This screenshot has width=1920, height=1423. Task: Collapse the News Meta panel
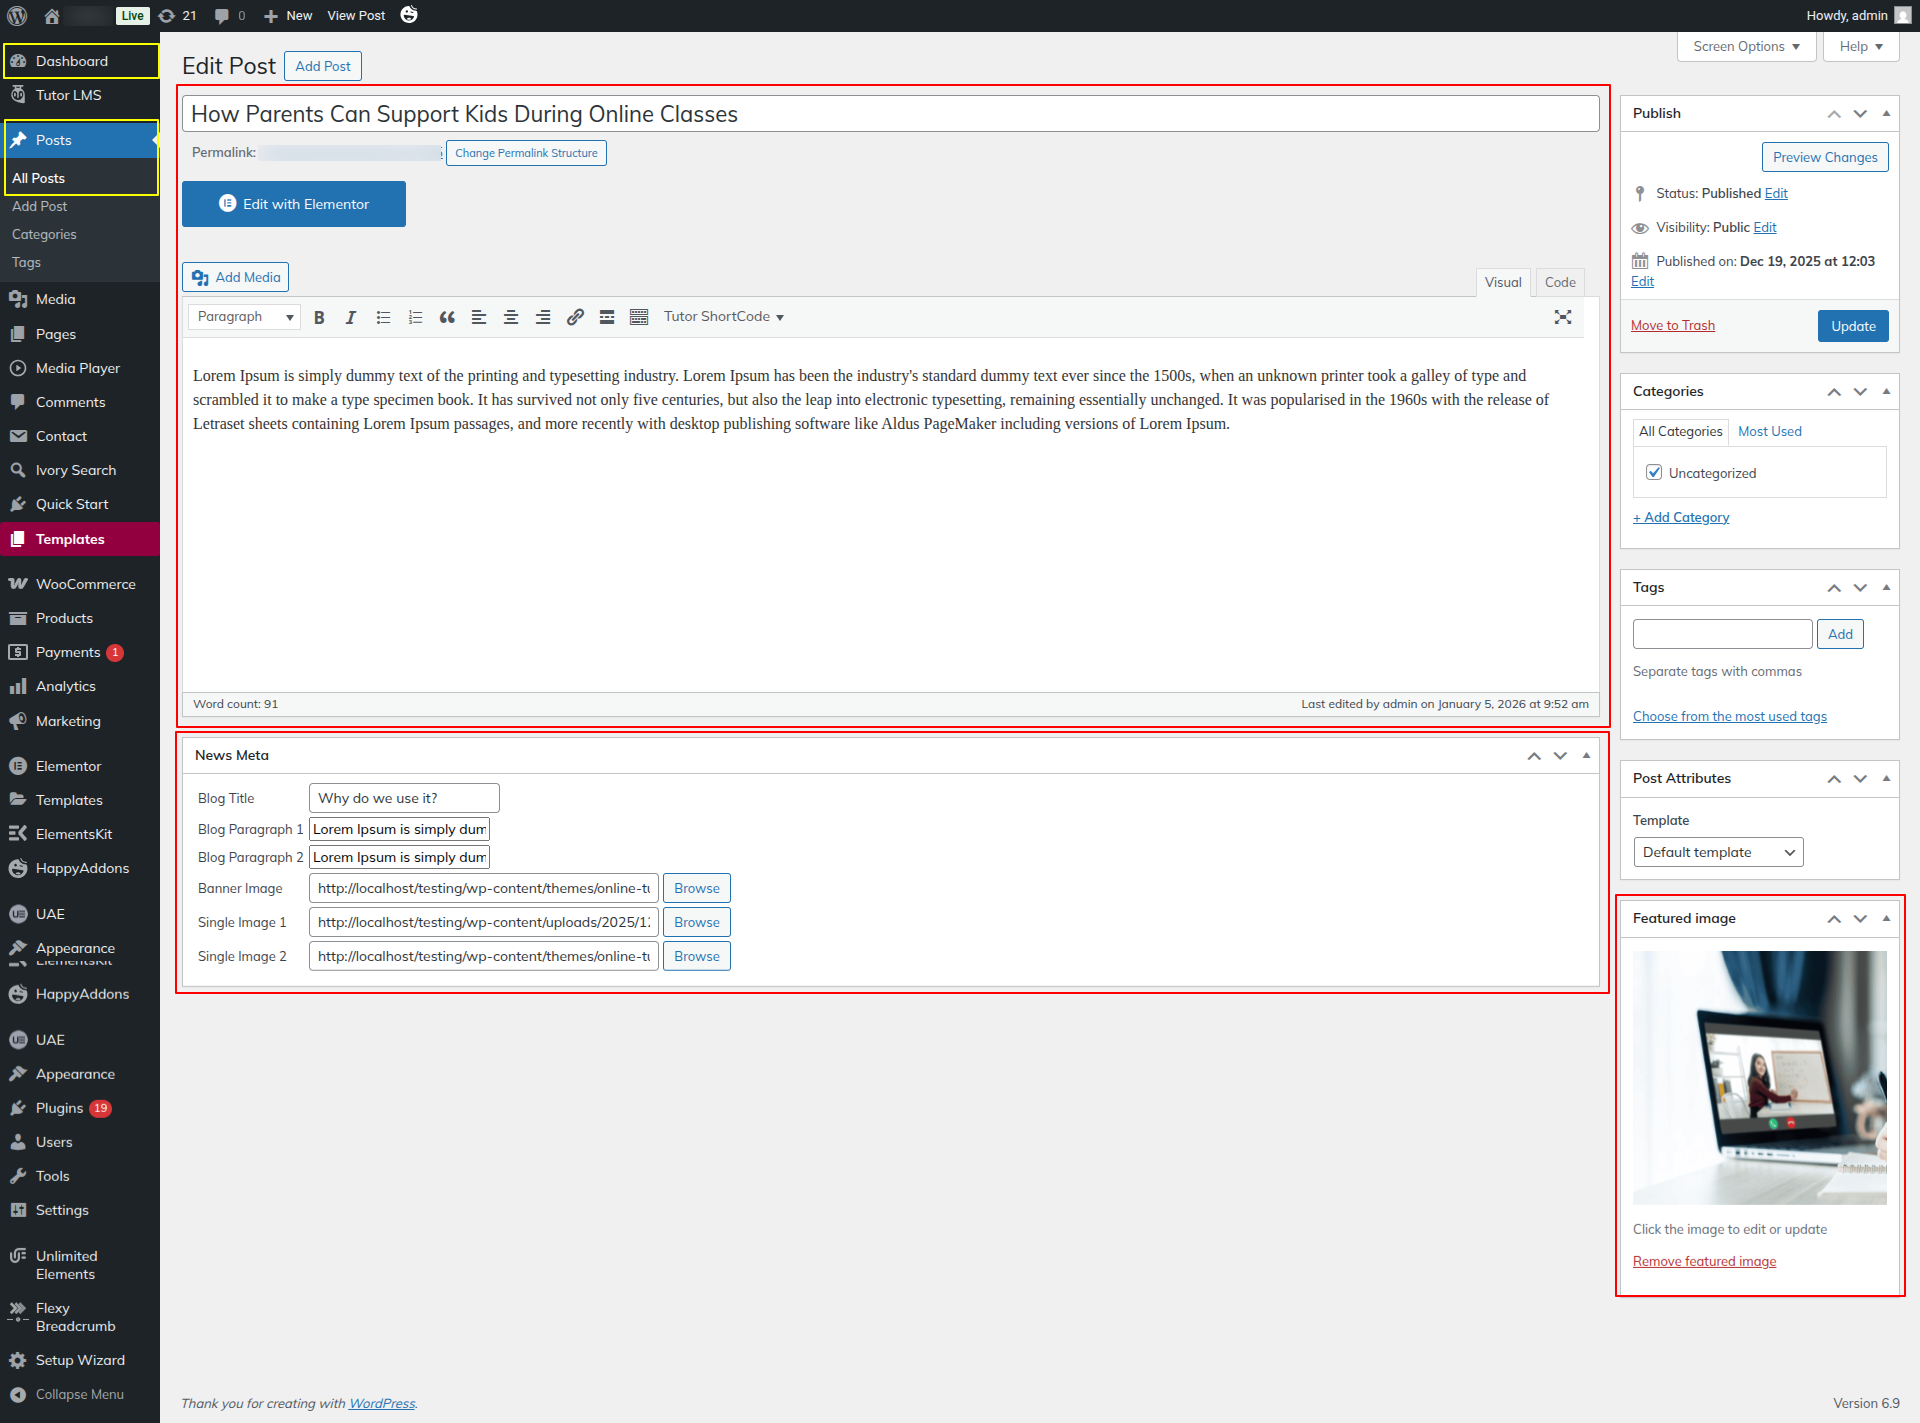pos(1586,756)
